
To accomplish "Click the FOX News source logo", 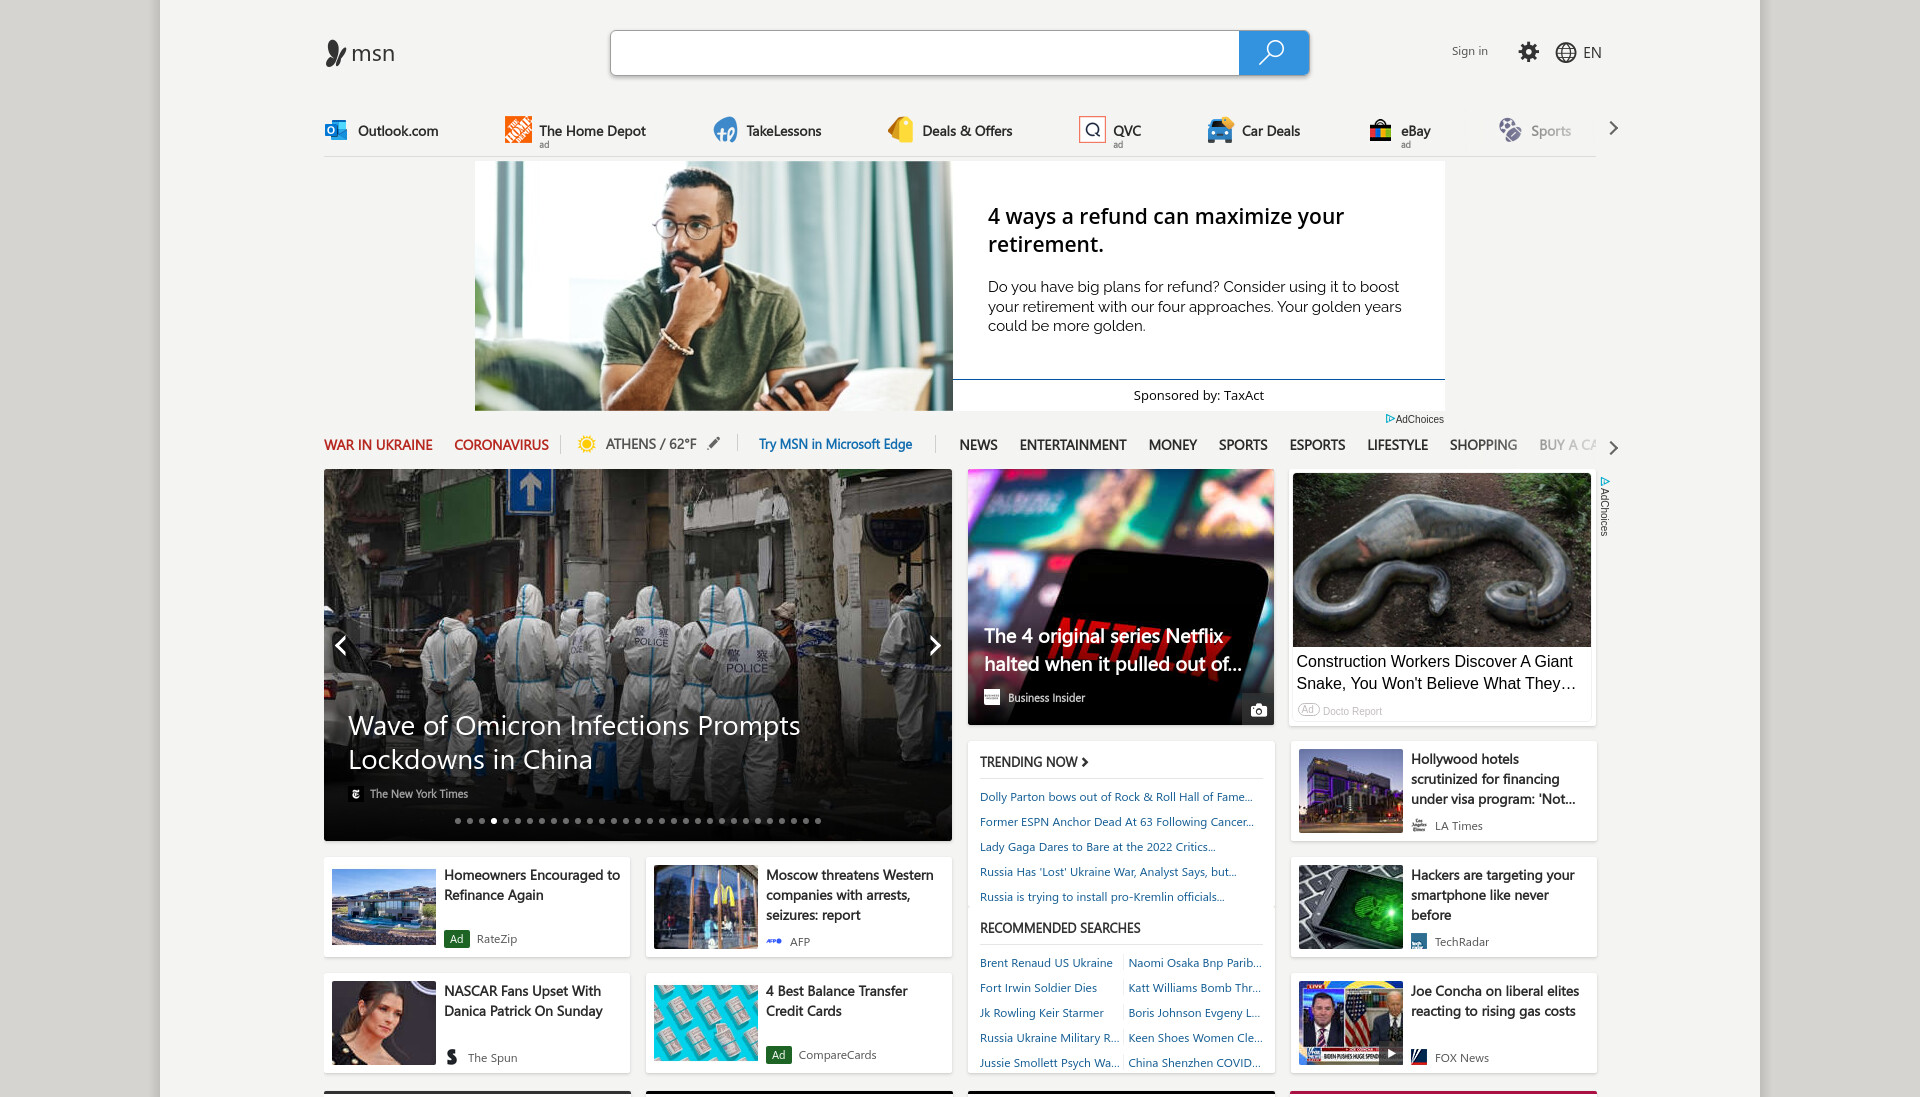I will pyautogui.click(x=1419, y=1057).
